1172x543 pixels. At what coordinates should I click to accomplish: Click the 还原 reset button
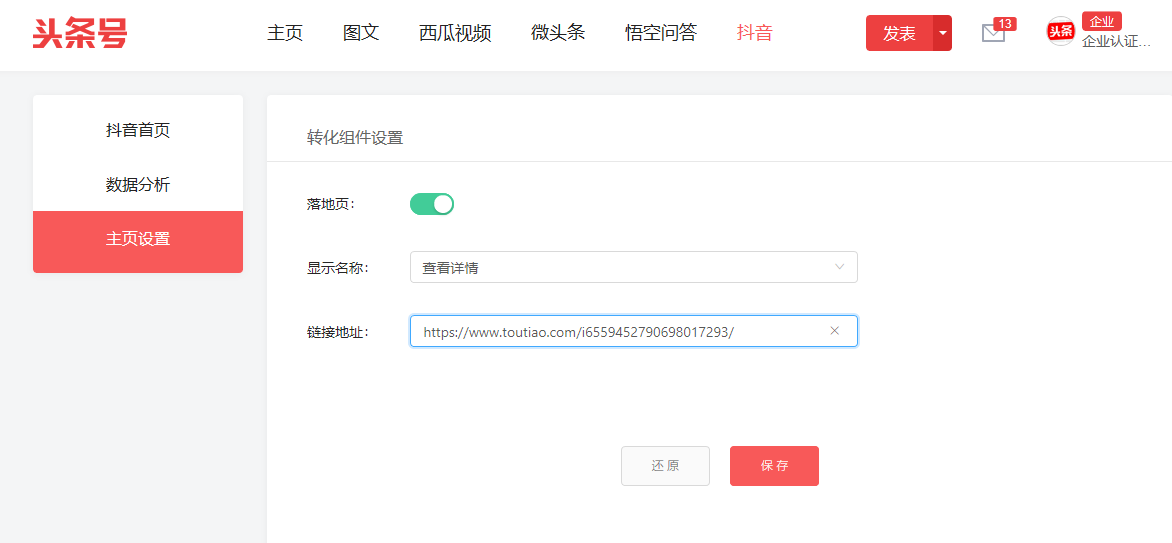[x=665, y=466]
